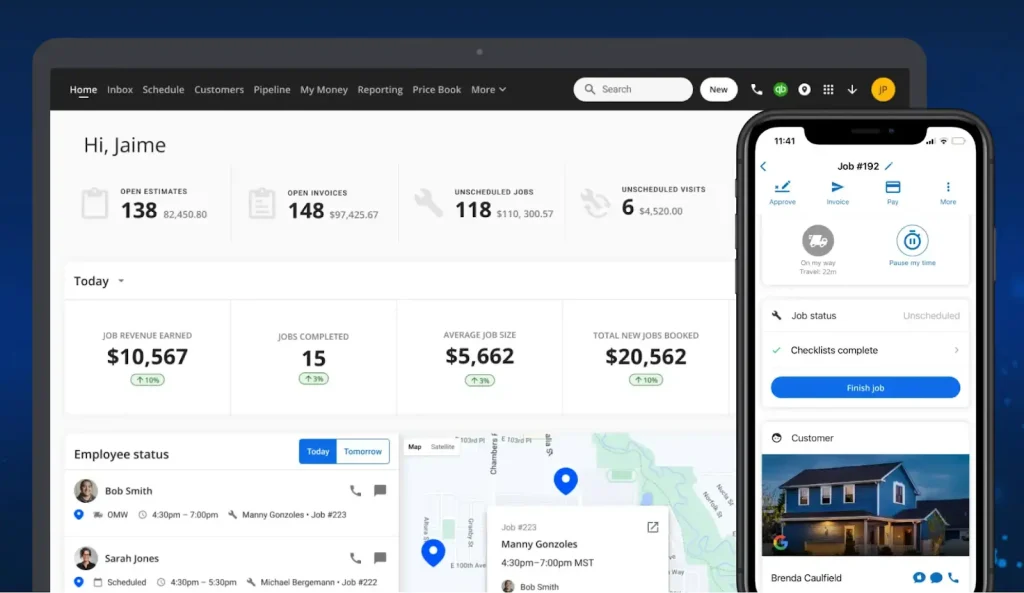Screen dimensions: 1024x593
Task: Tap the Finish job button
Action: [x=865, y=387]
